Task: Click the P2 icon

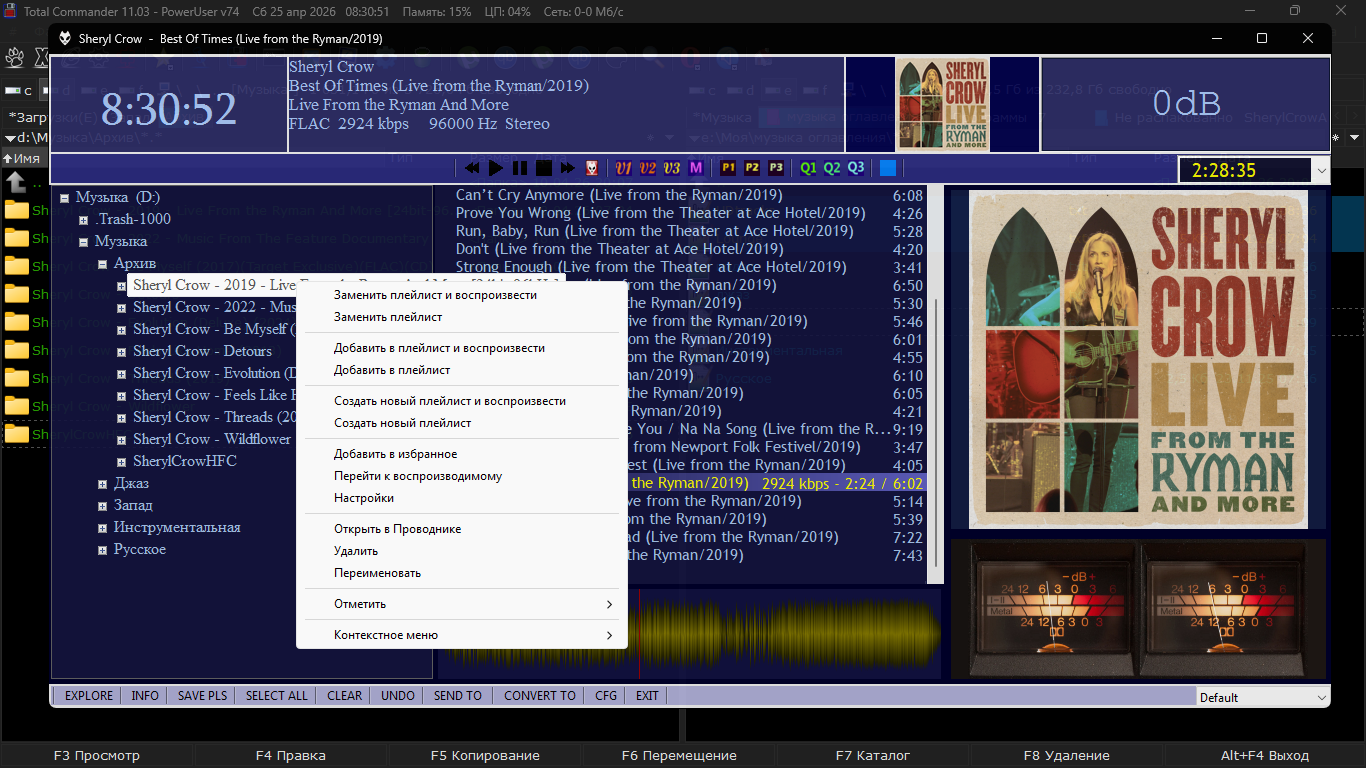Action: [751, 168]
